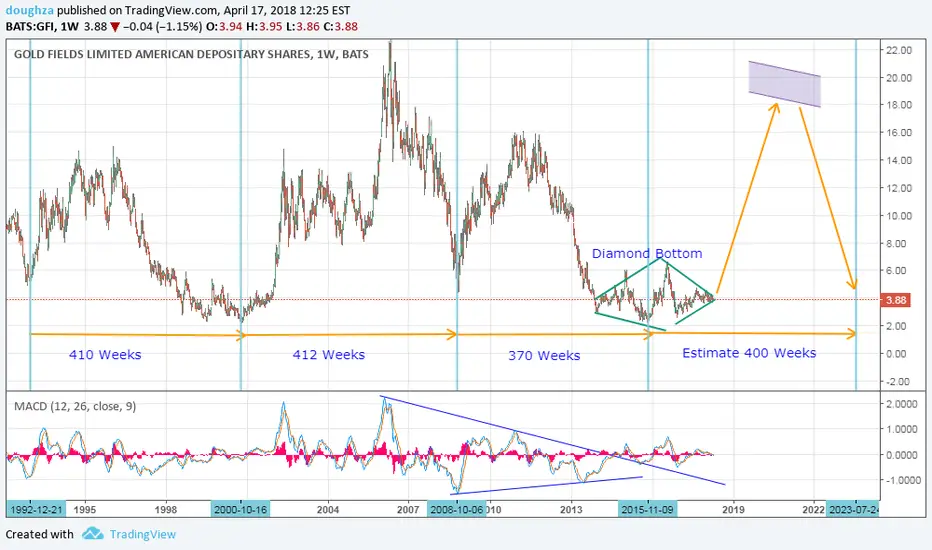Click the Estimate 400 Weeks label
Image resolution: width=932 pixels, height=550 pixels.
[x=749, y=353]
